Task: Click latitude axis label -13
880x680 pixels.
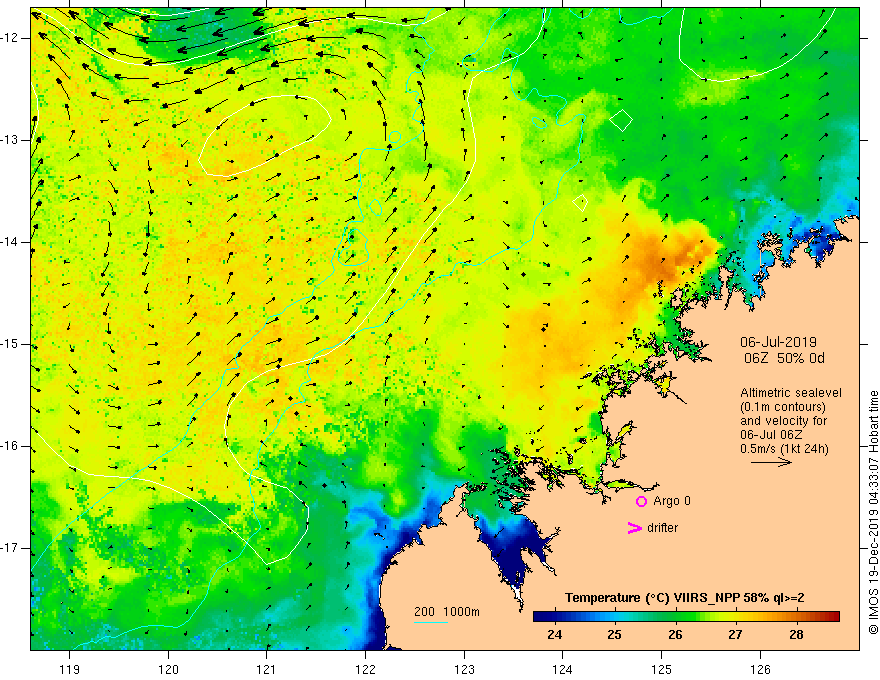Action: [x=10, y=140]
